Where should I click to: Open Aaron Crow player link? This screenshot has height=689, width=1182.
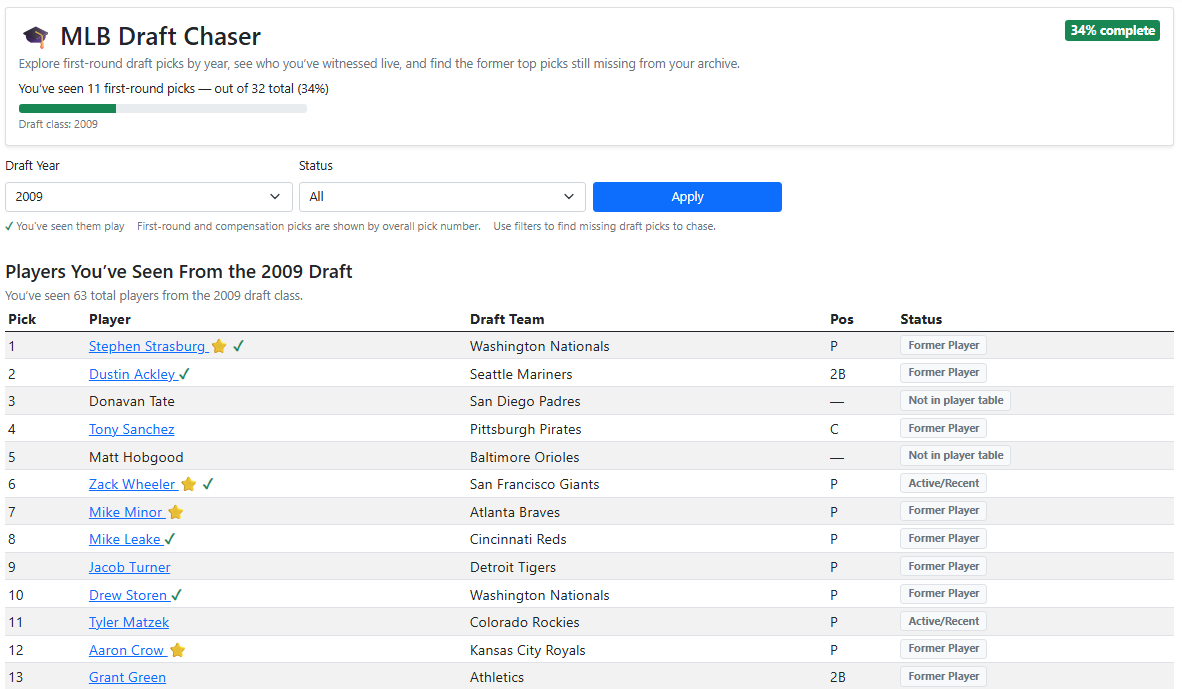click(x=127, y=650)
